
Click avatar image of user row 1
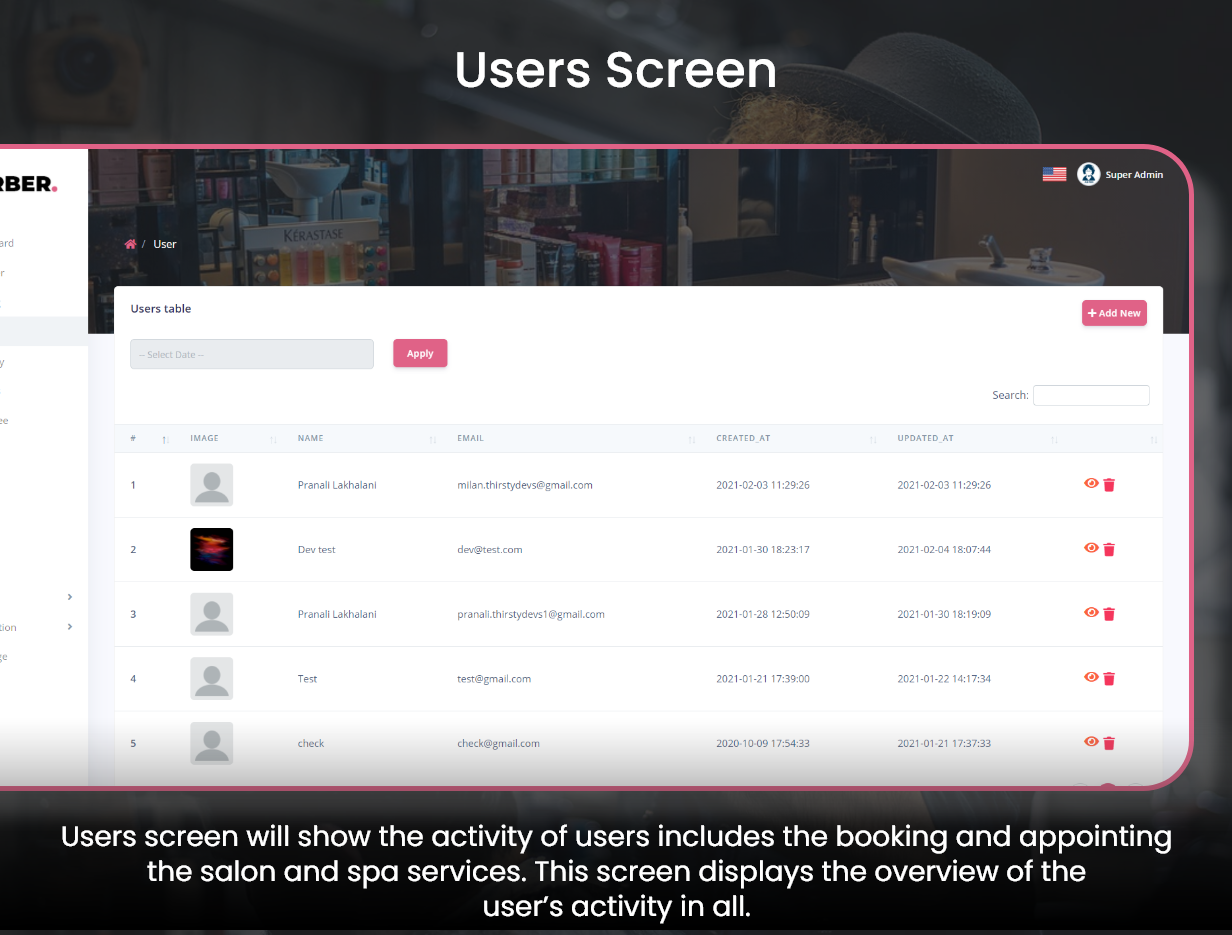(212, 485)
